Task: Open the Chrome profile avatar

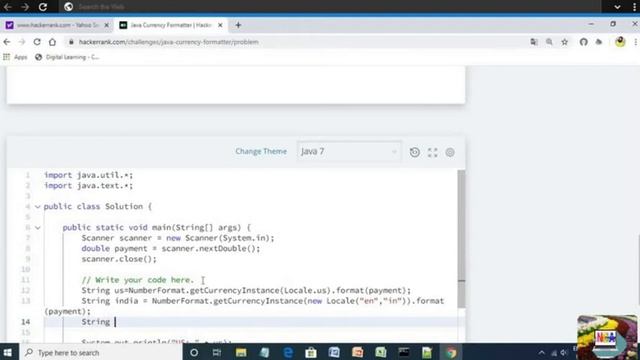Action: [620, 42]
